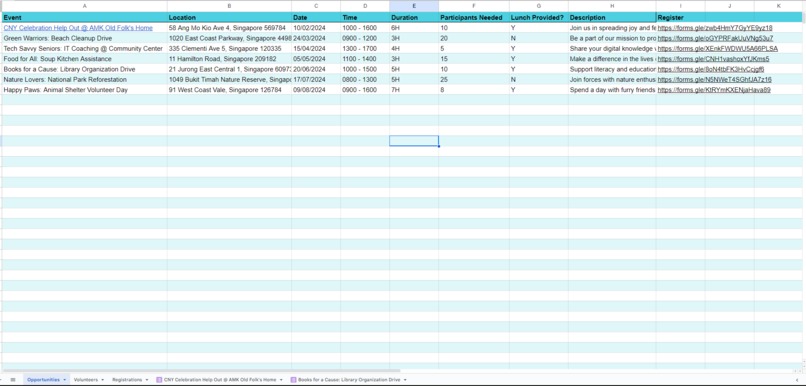This screenshot has width=806, height=386.
Task: Select column D header
Action: pos(365,6)
